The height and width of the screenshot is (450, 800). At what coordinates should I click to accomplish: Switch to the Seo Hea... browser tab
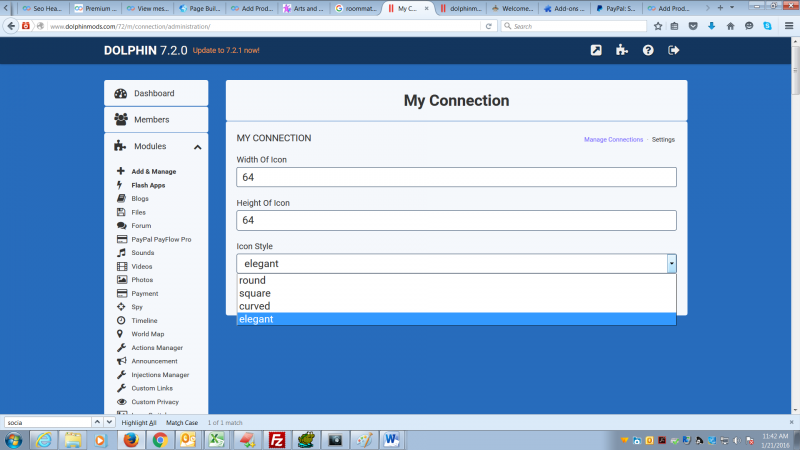(x=42, y=8)
